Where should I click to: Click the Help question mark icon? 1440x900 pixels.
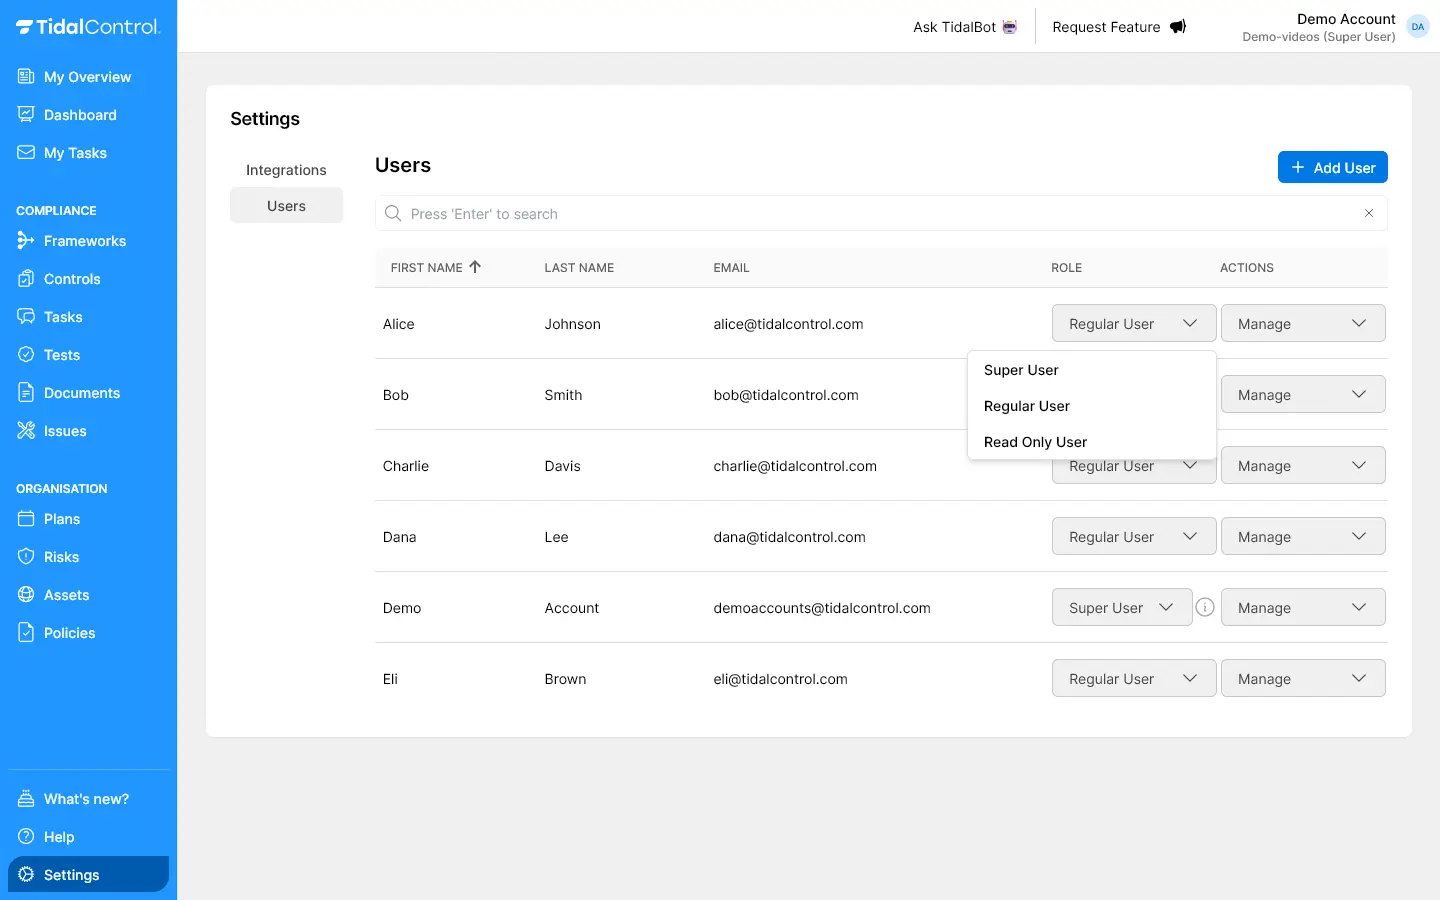tap(26, 837)
